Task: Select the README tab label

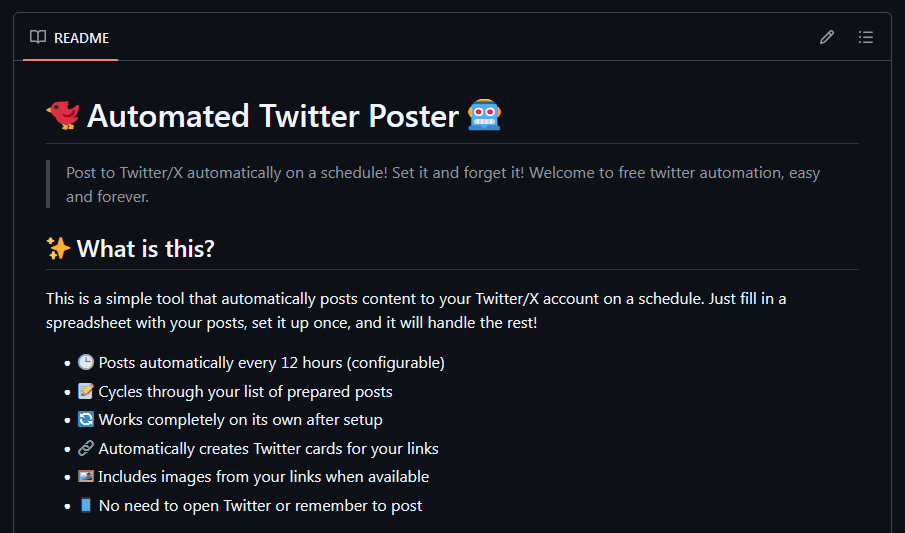Action: (x=81, y=38)
